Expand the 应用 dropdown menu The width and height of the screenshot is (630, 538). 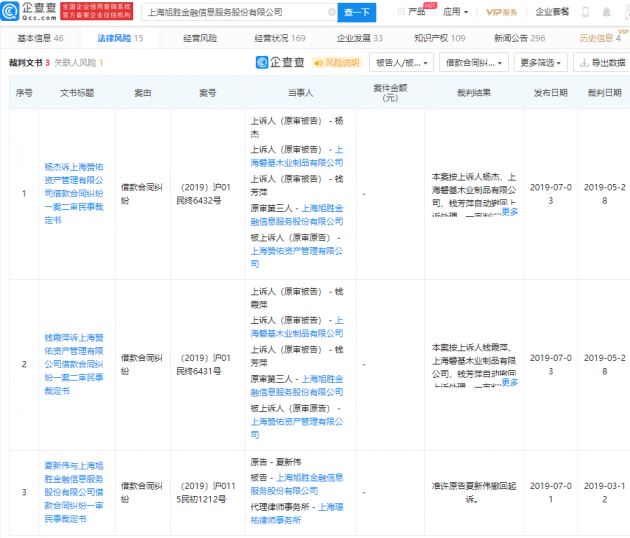coord(455,12)
